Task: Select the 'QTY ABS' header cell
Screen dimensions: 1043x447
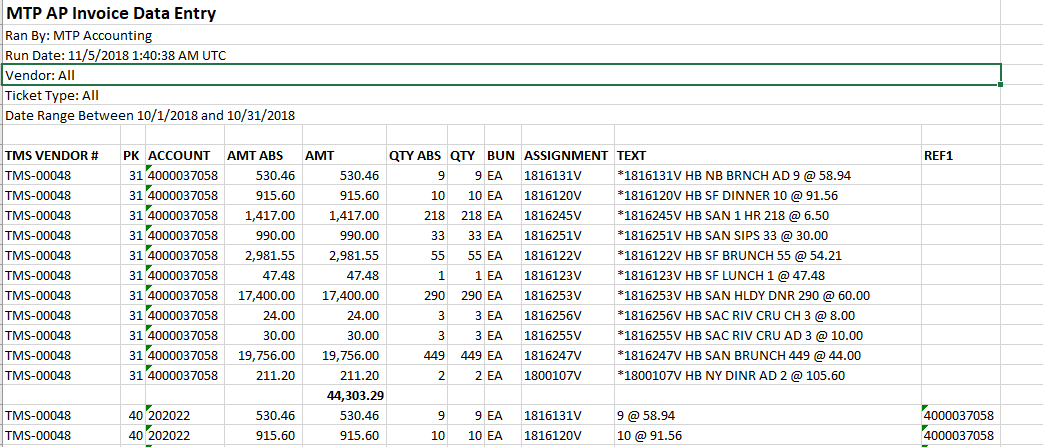Action: coord(414,155)
